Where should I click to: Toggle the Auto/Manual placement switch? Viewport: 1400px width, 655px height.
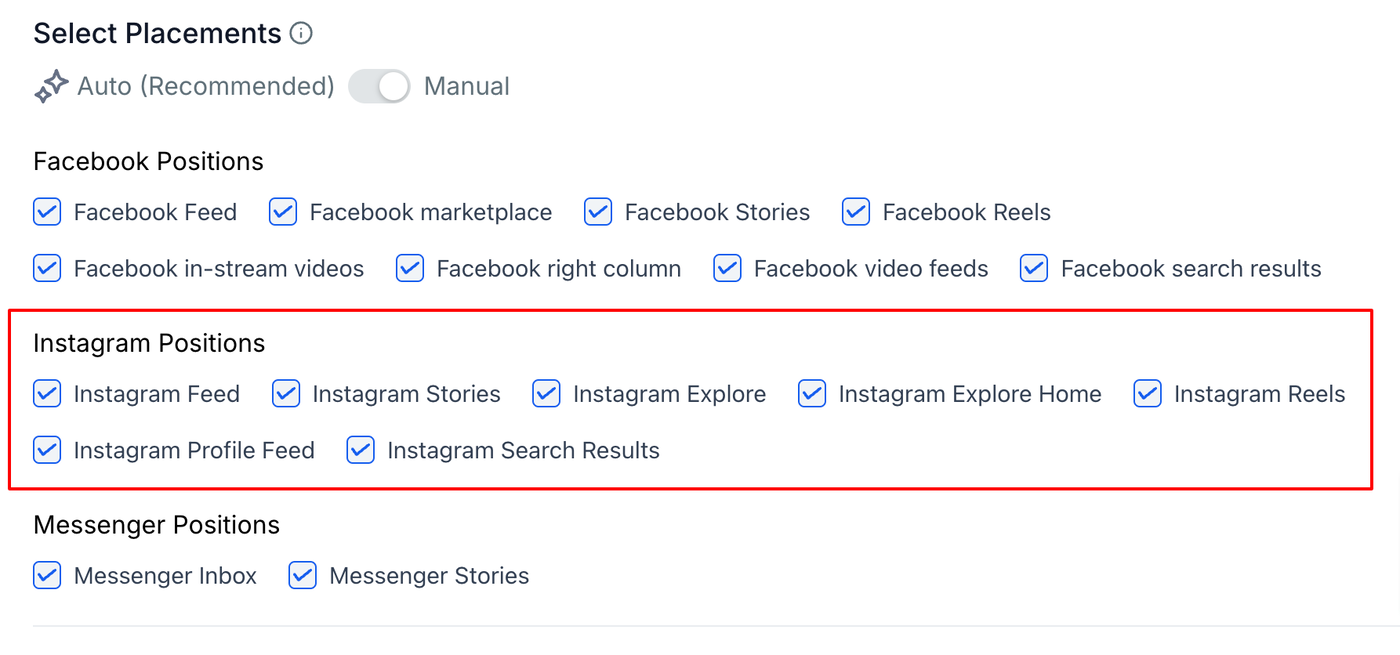(379, 87)
